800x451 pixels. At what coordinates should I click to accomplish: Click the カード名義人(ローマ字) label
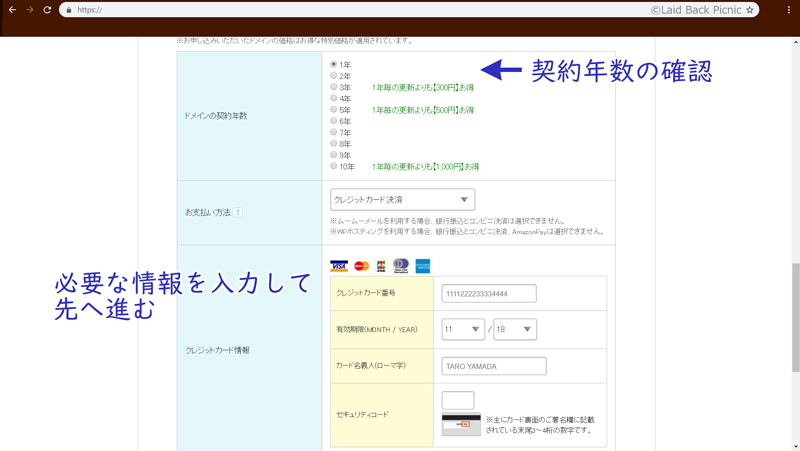370,365
